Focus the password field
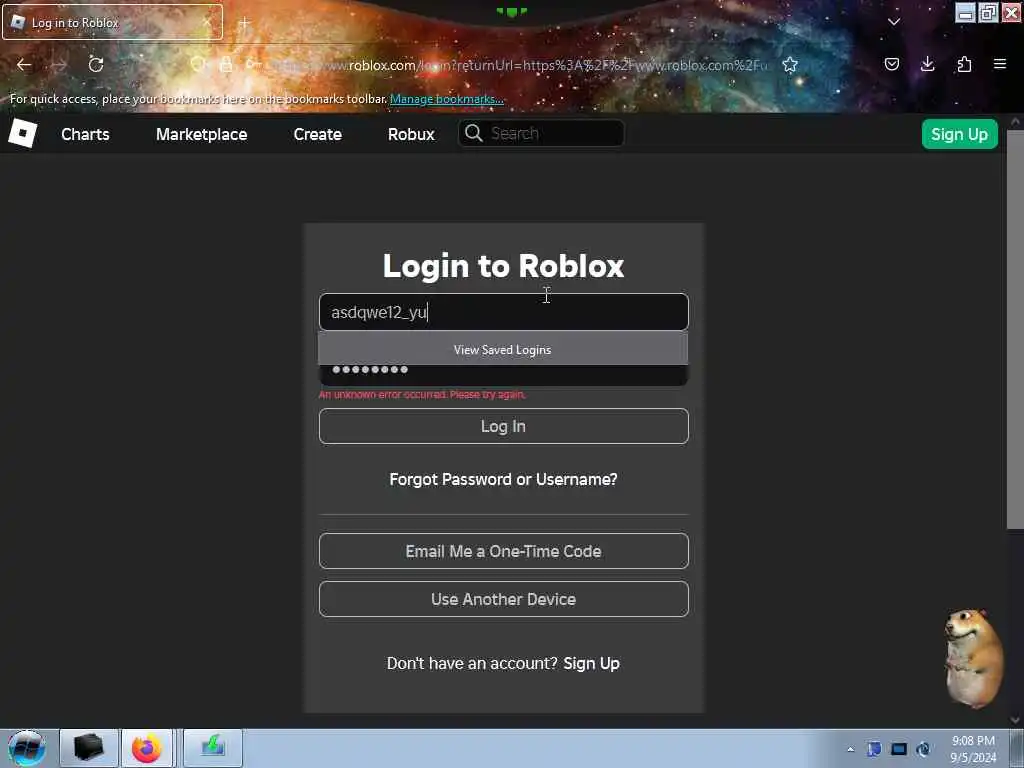 (x=504, y=375)
